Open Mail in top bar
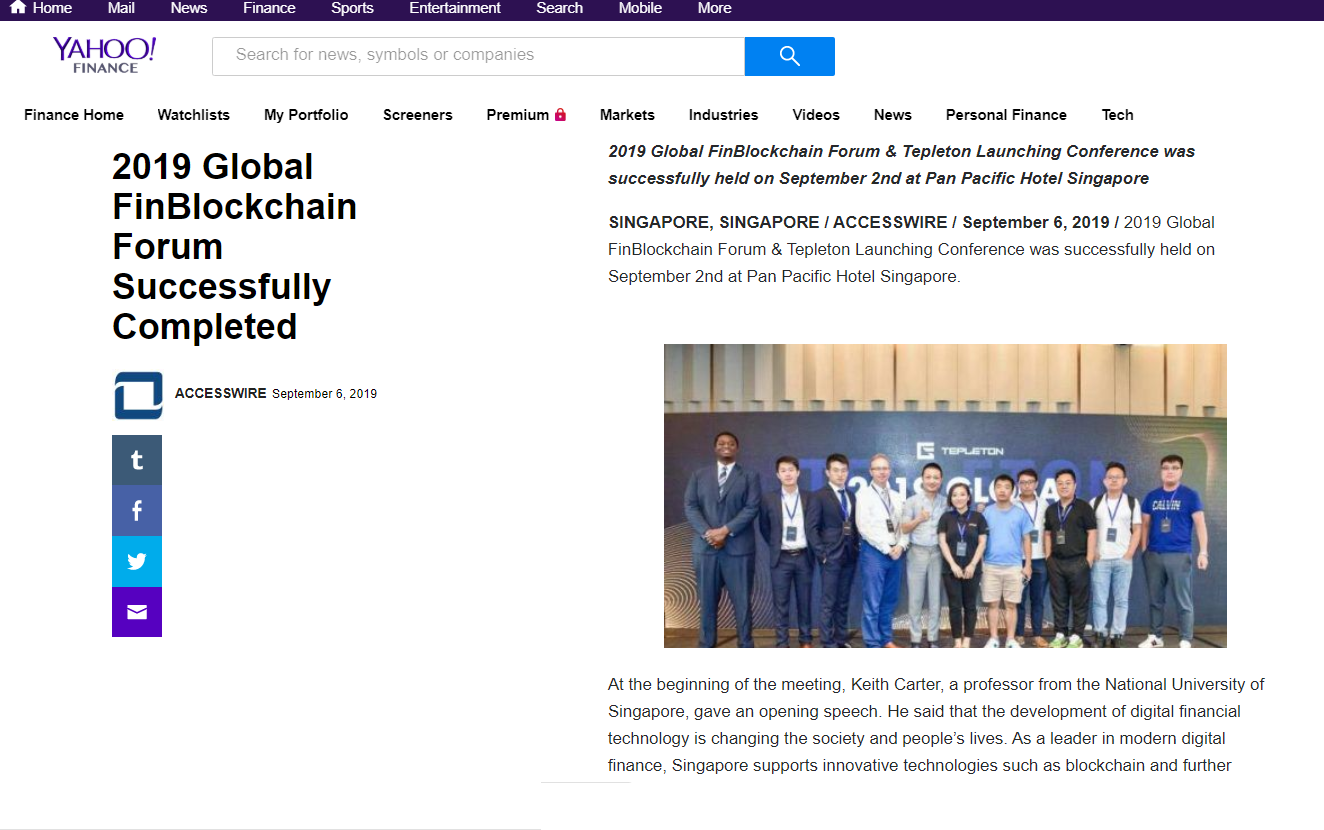This screenshot has height=830, width=1324. coord(121,8)
